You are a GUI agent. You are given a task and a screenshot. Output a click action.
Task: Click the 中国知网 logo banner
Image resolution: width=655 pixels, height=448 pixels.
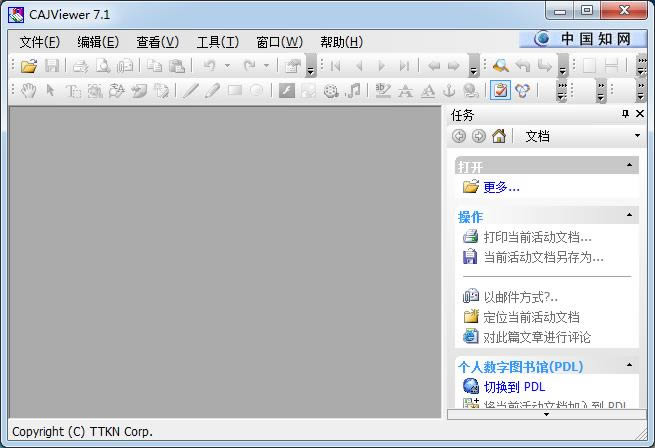pyautogui.click(x=582, y=39)
